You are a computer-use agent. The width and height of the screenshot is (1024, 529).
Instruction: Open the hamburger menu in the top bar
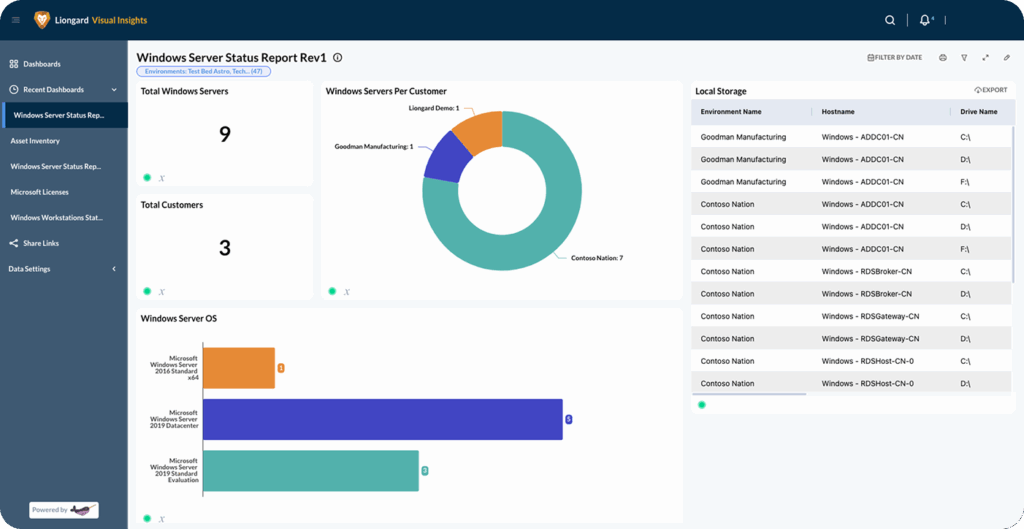click(x=16, y=20)
